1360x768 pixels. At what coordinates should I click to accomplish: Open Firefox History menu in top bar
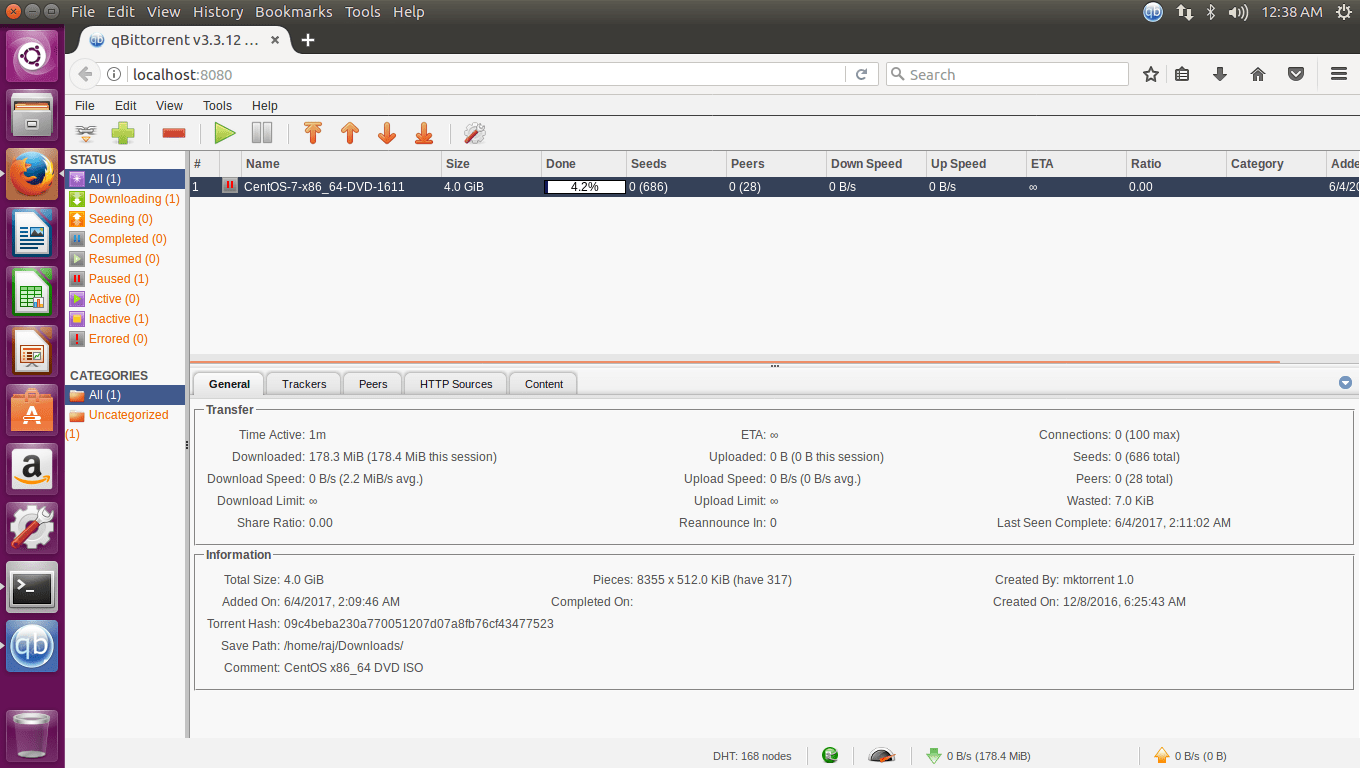[217, 12]
